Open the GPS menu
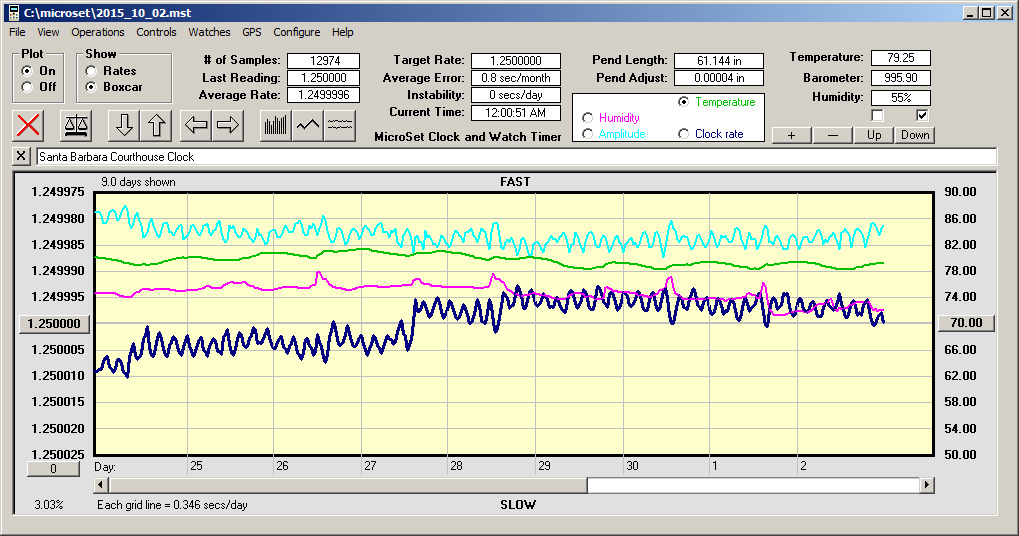This screenshot has width=1019, height=536. tap(252, 32)
